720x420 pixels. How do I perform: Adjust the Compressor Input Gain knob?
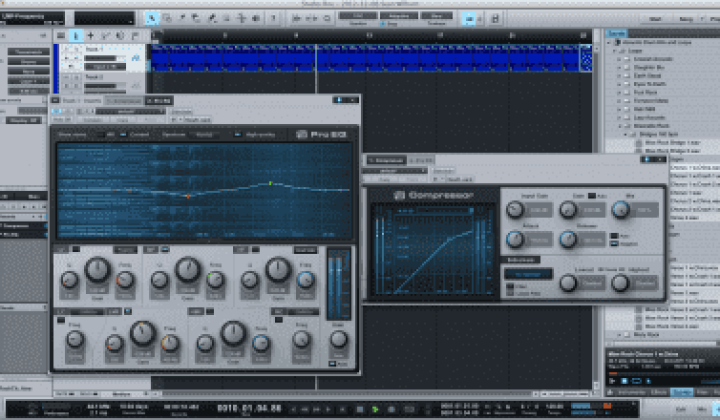point(515,210)
